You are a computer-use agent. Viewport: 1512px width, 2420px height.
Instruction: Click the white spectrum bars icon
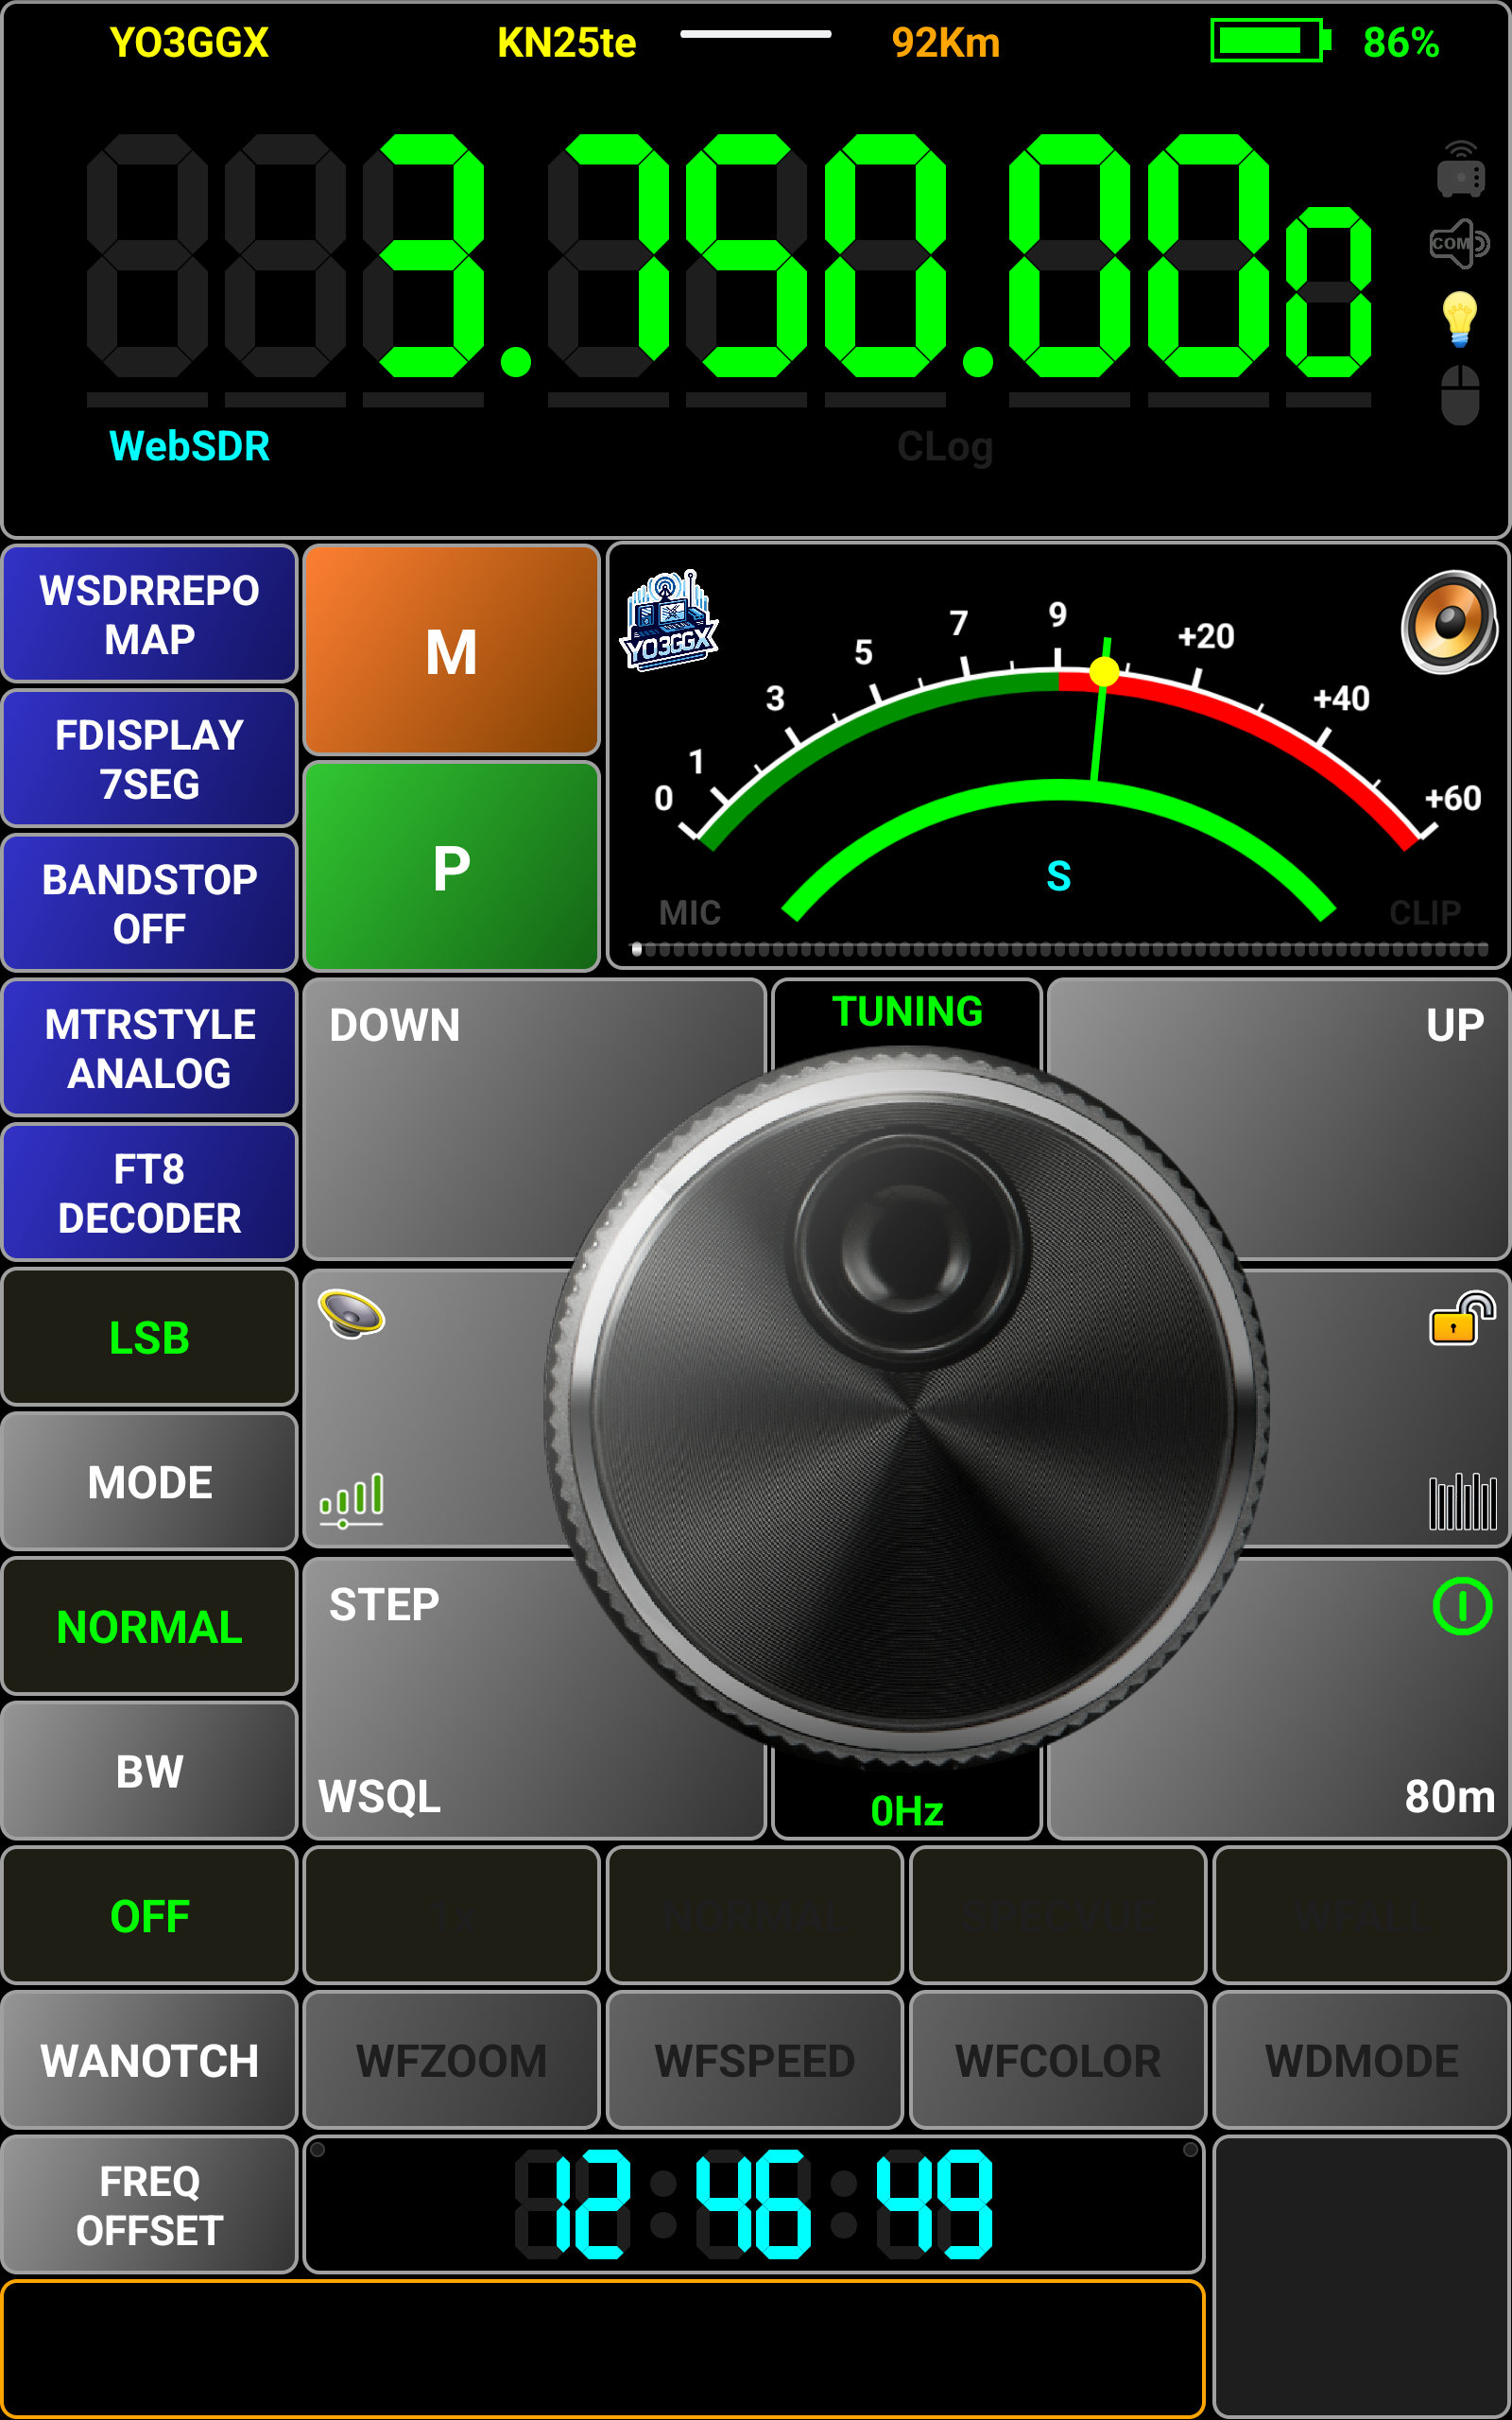click(1461, 1501)
